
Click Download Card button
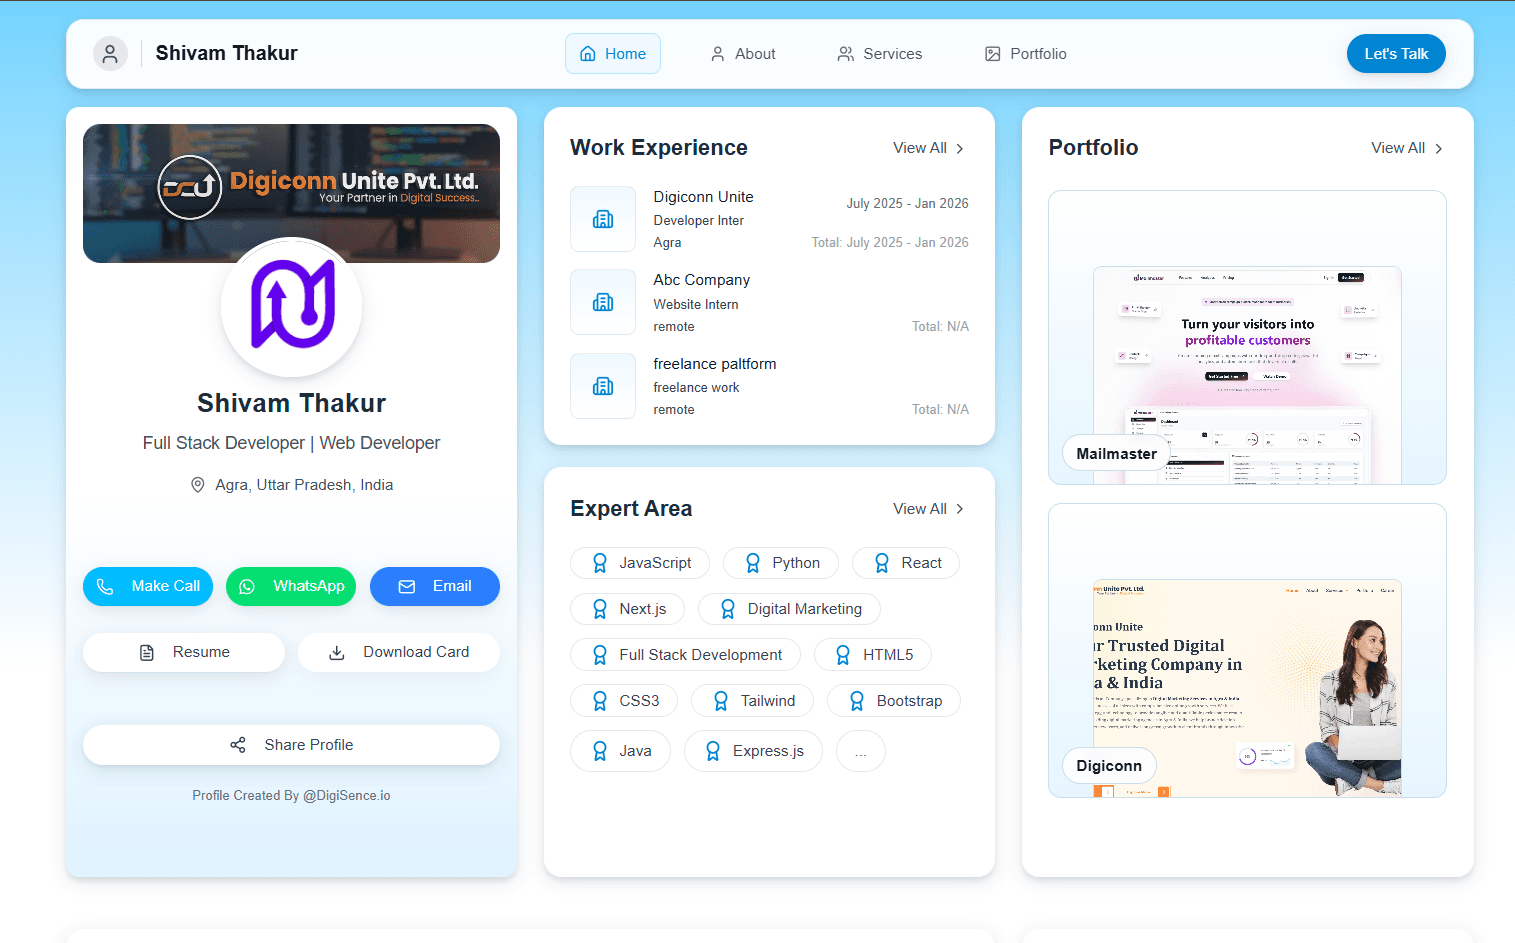pyautogui.click(x=399, y=652)
